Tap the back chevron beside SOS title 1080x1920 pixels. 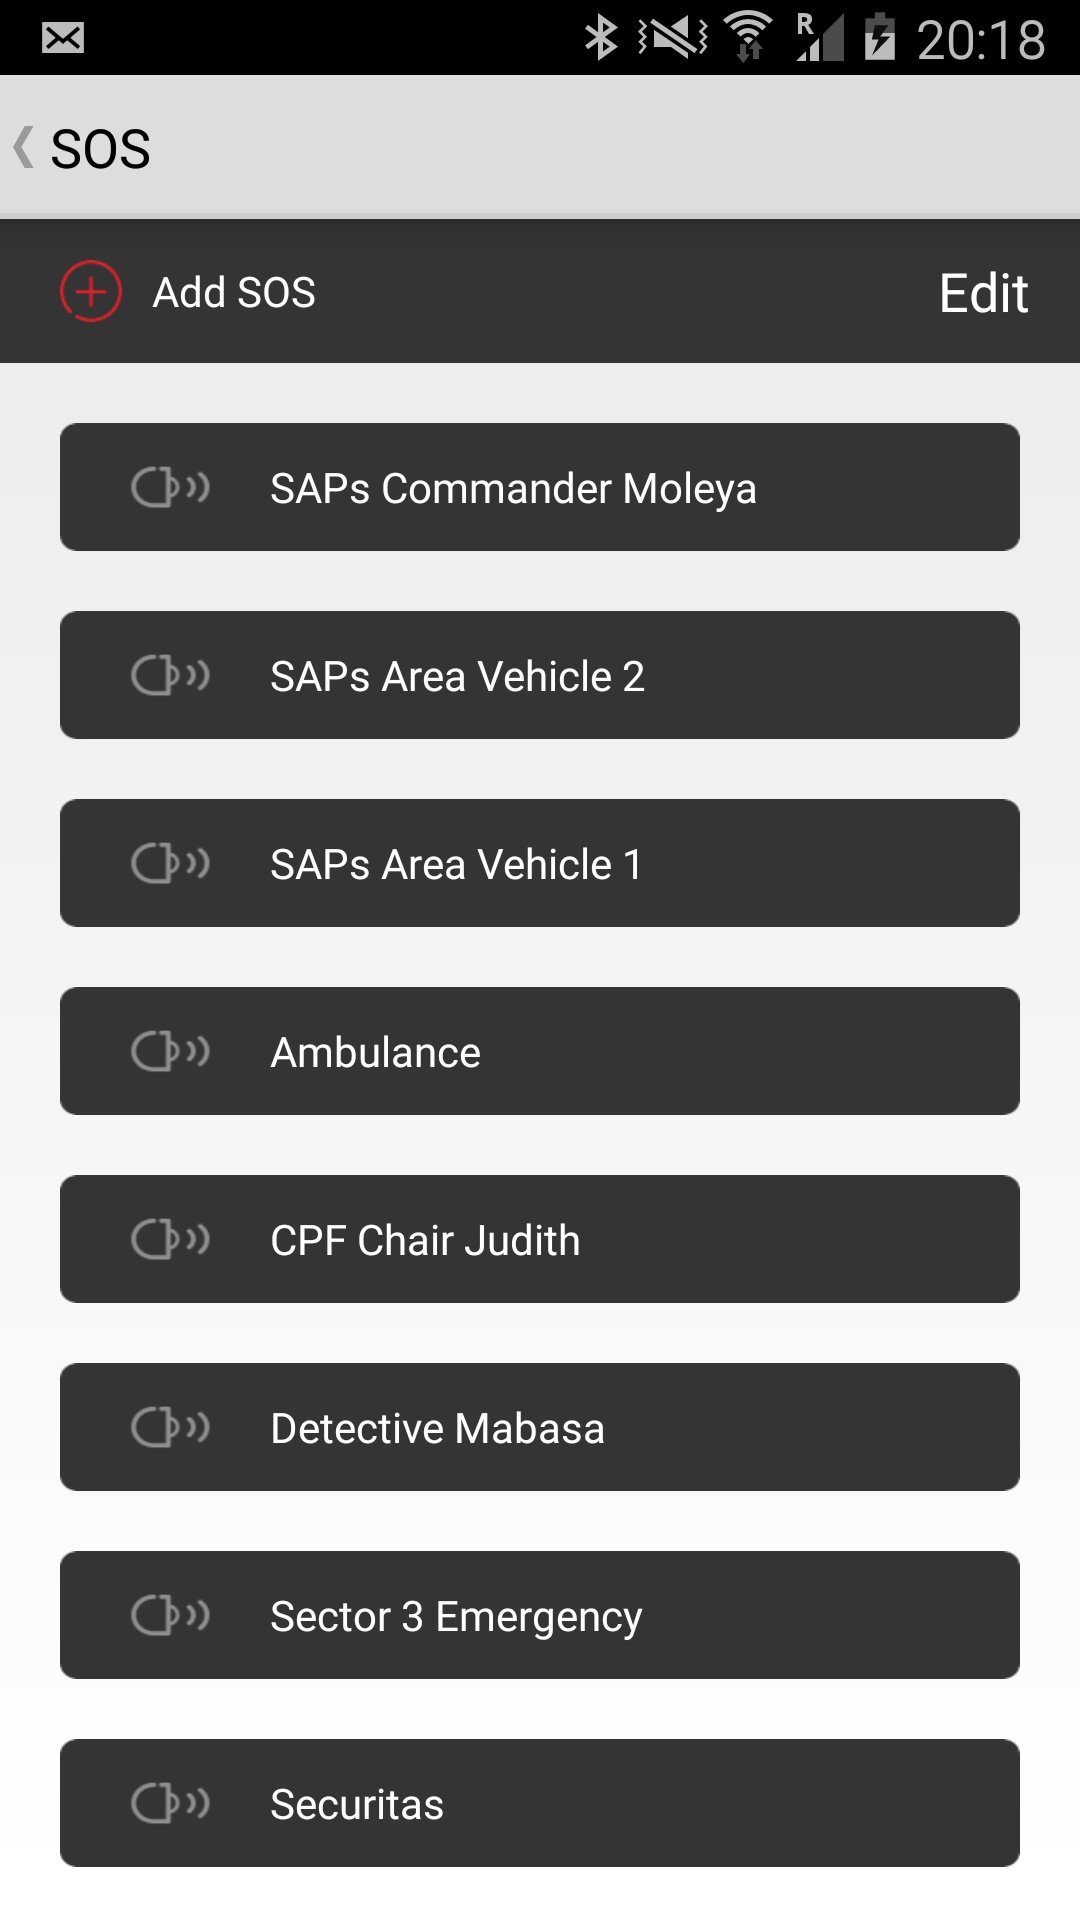pos(24,148)
